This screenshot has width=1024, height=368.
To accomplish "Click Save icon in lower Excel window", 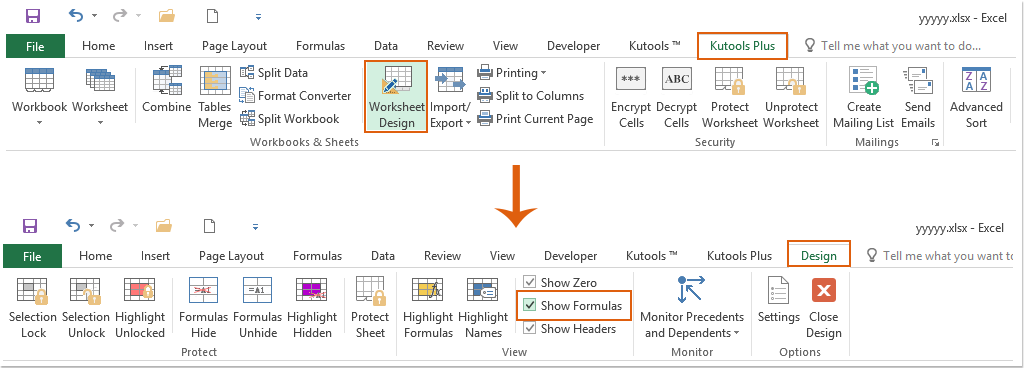I will [30, 226].
